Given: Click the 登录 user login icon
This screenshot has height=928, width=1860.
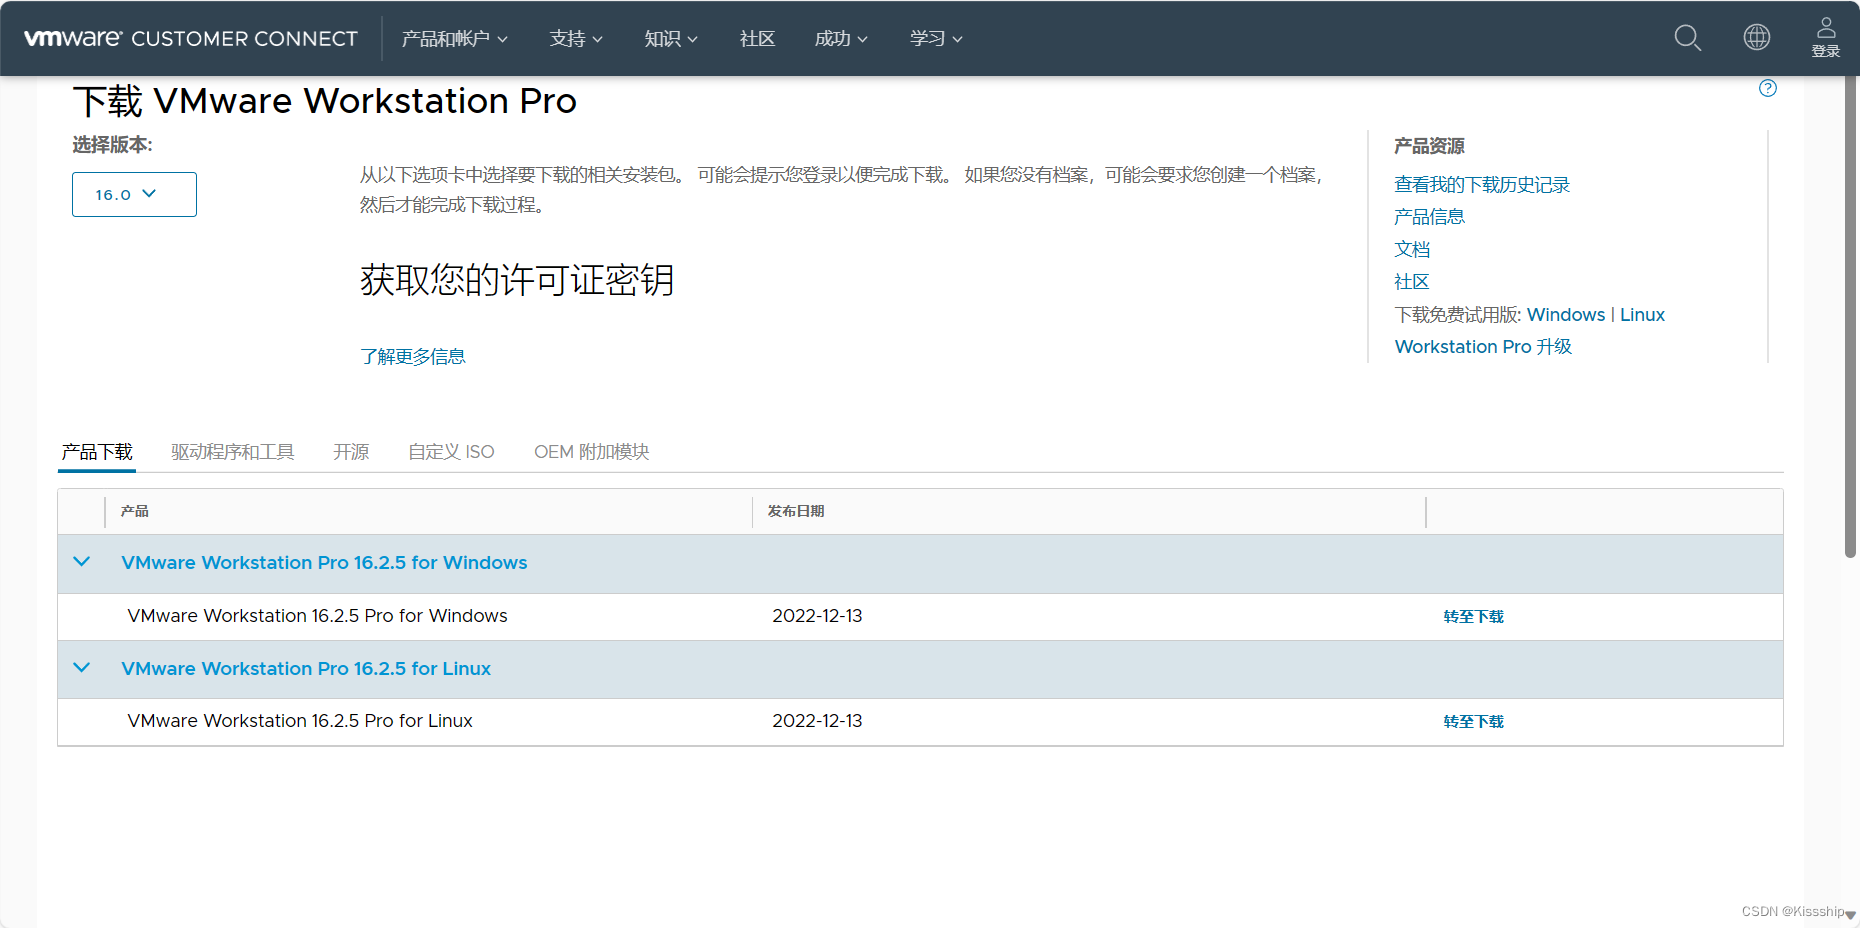Looking at the screenshot, I should point(1826,37).
